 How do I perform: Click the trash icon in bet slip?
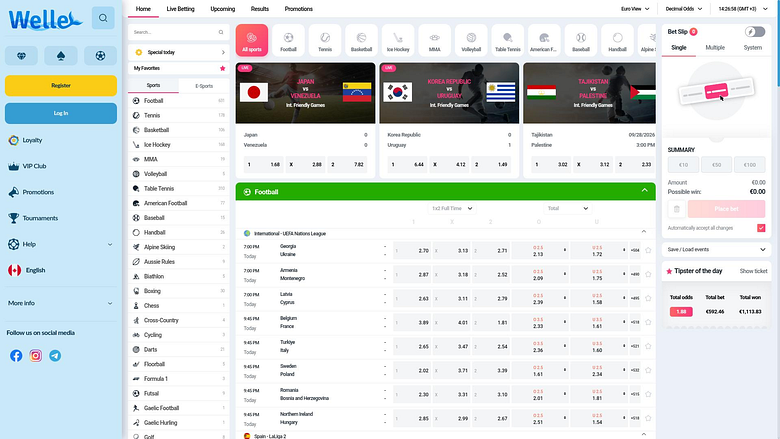click(677, 209)
